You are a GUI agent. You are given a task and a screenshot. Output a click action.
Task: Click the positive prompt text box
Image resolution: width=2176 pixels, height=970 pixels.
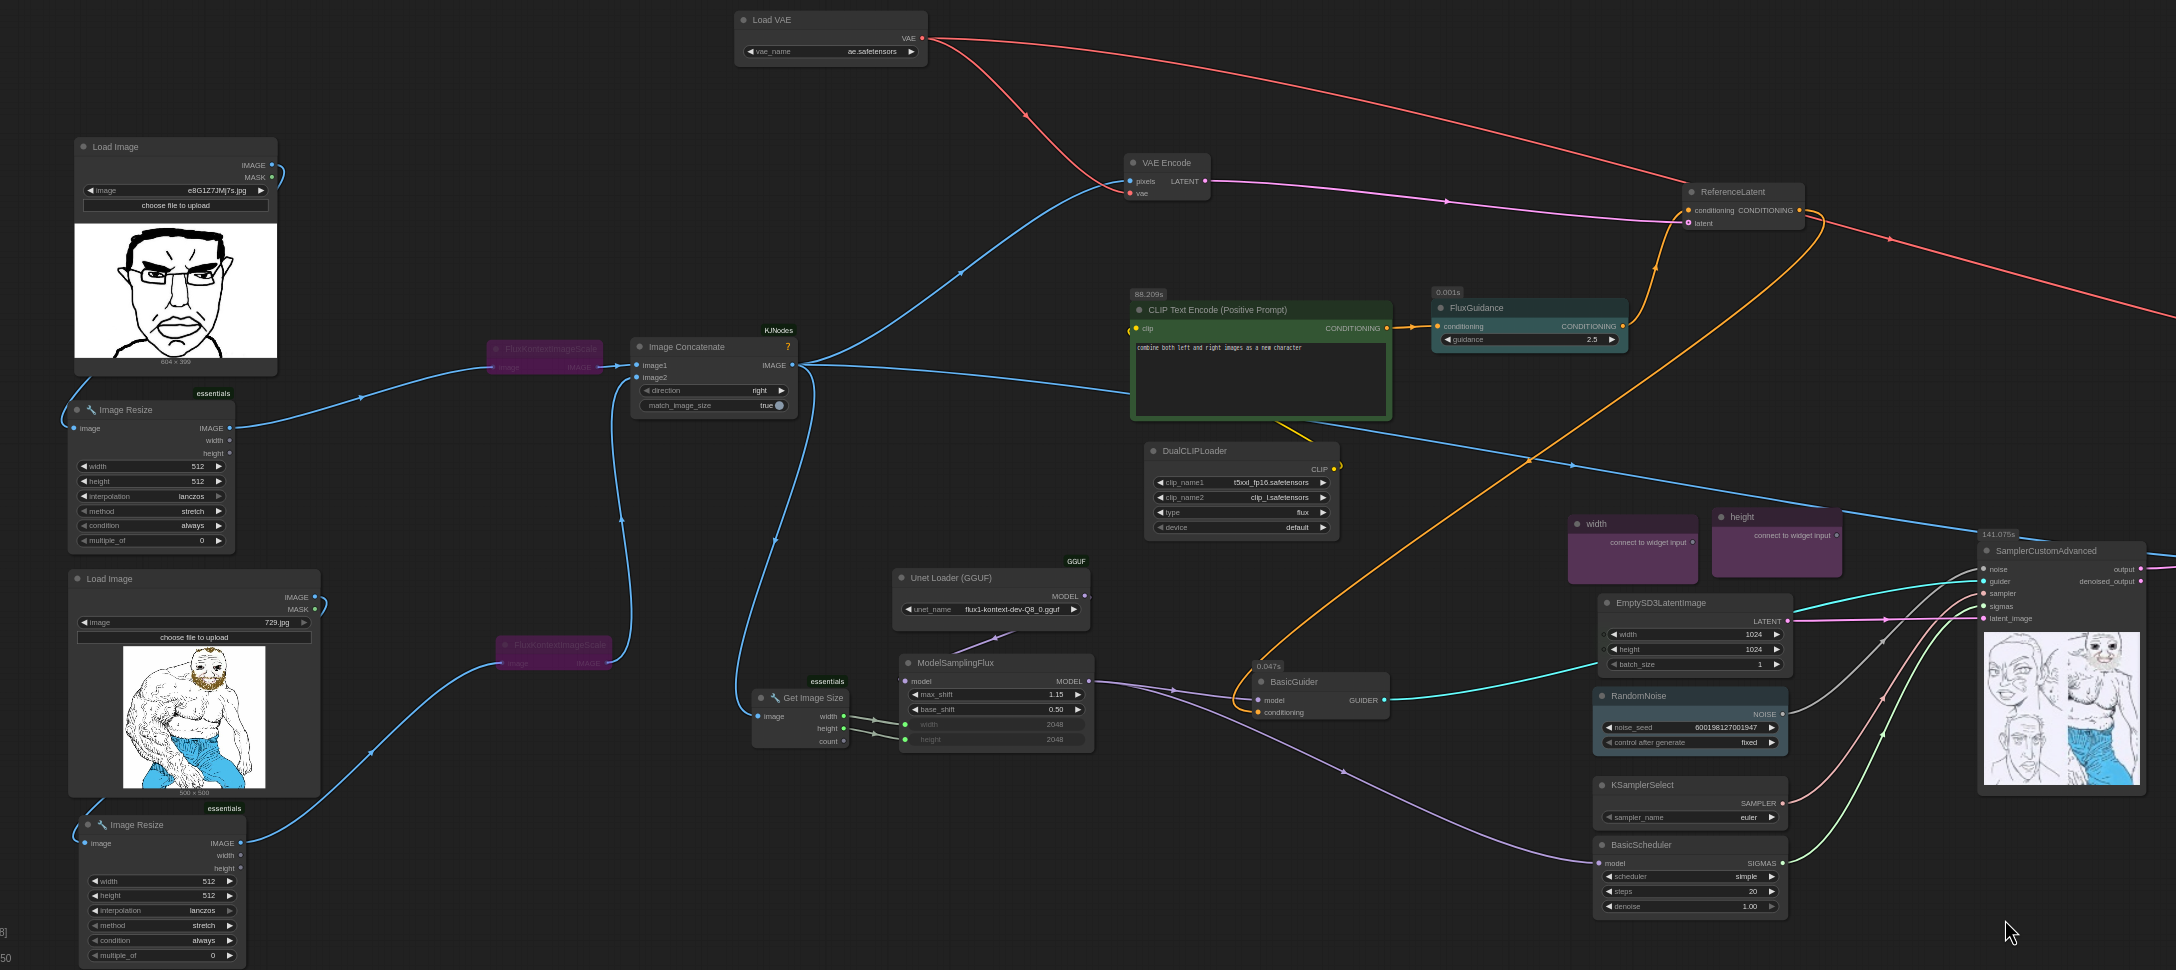tap(1260, 378)
